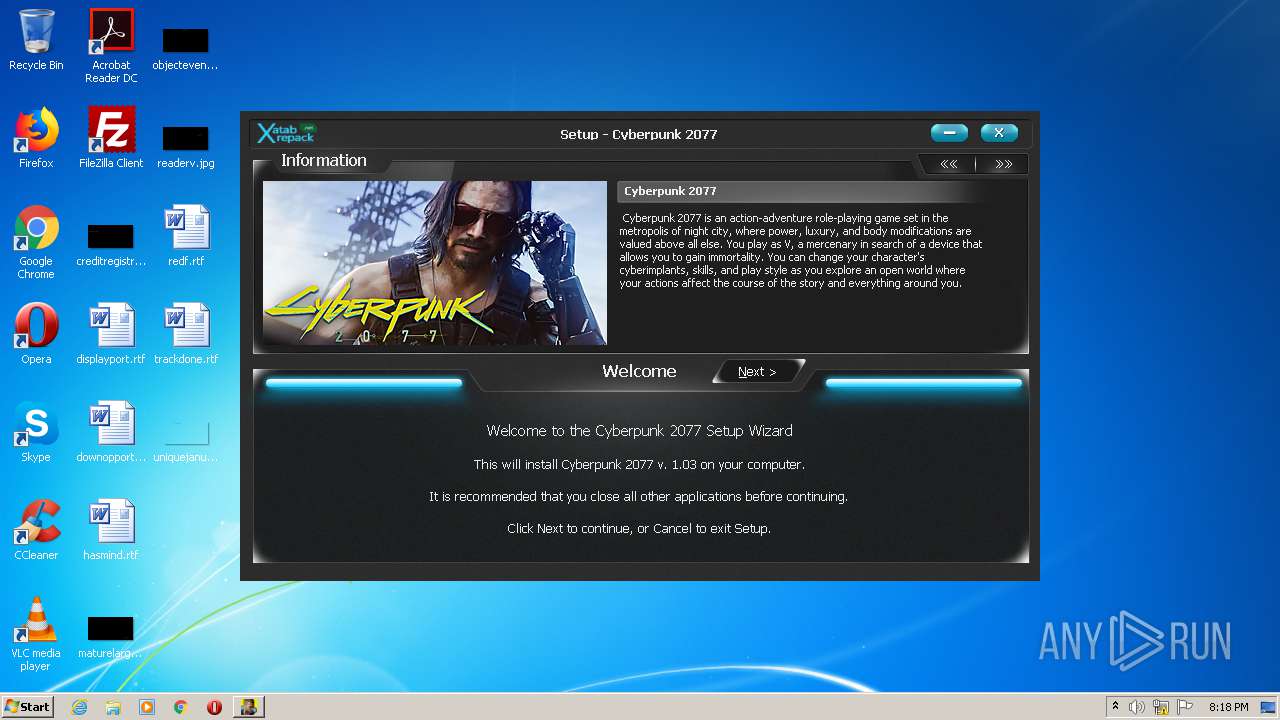Select the redf.rtf desktop file
Image resolution: width=1280 pixels, height=720 pixels.
(x=186, y=236)
